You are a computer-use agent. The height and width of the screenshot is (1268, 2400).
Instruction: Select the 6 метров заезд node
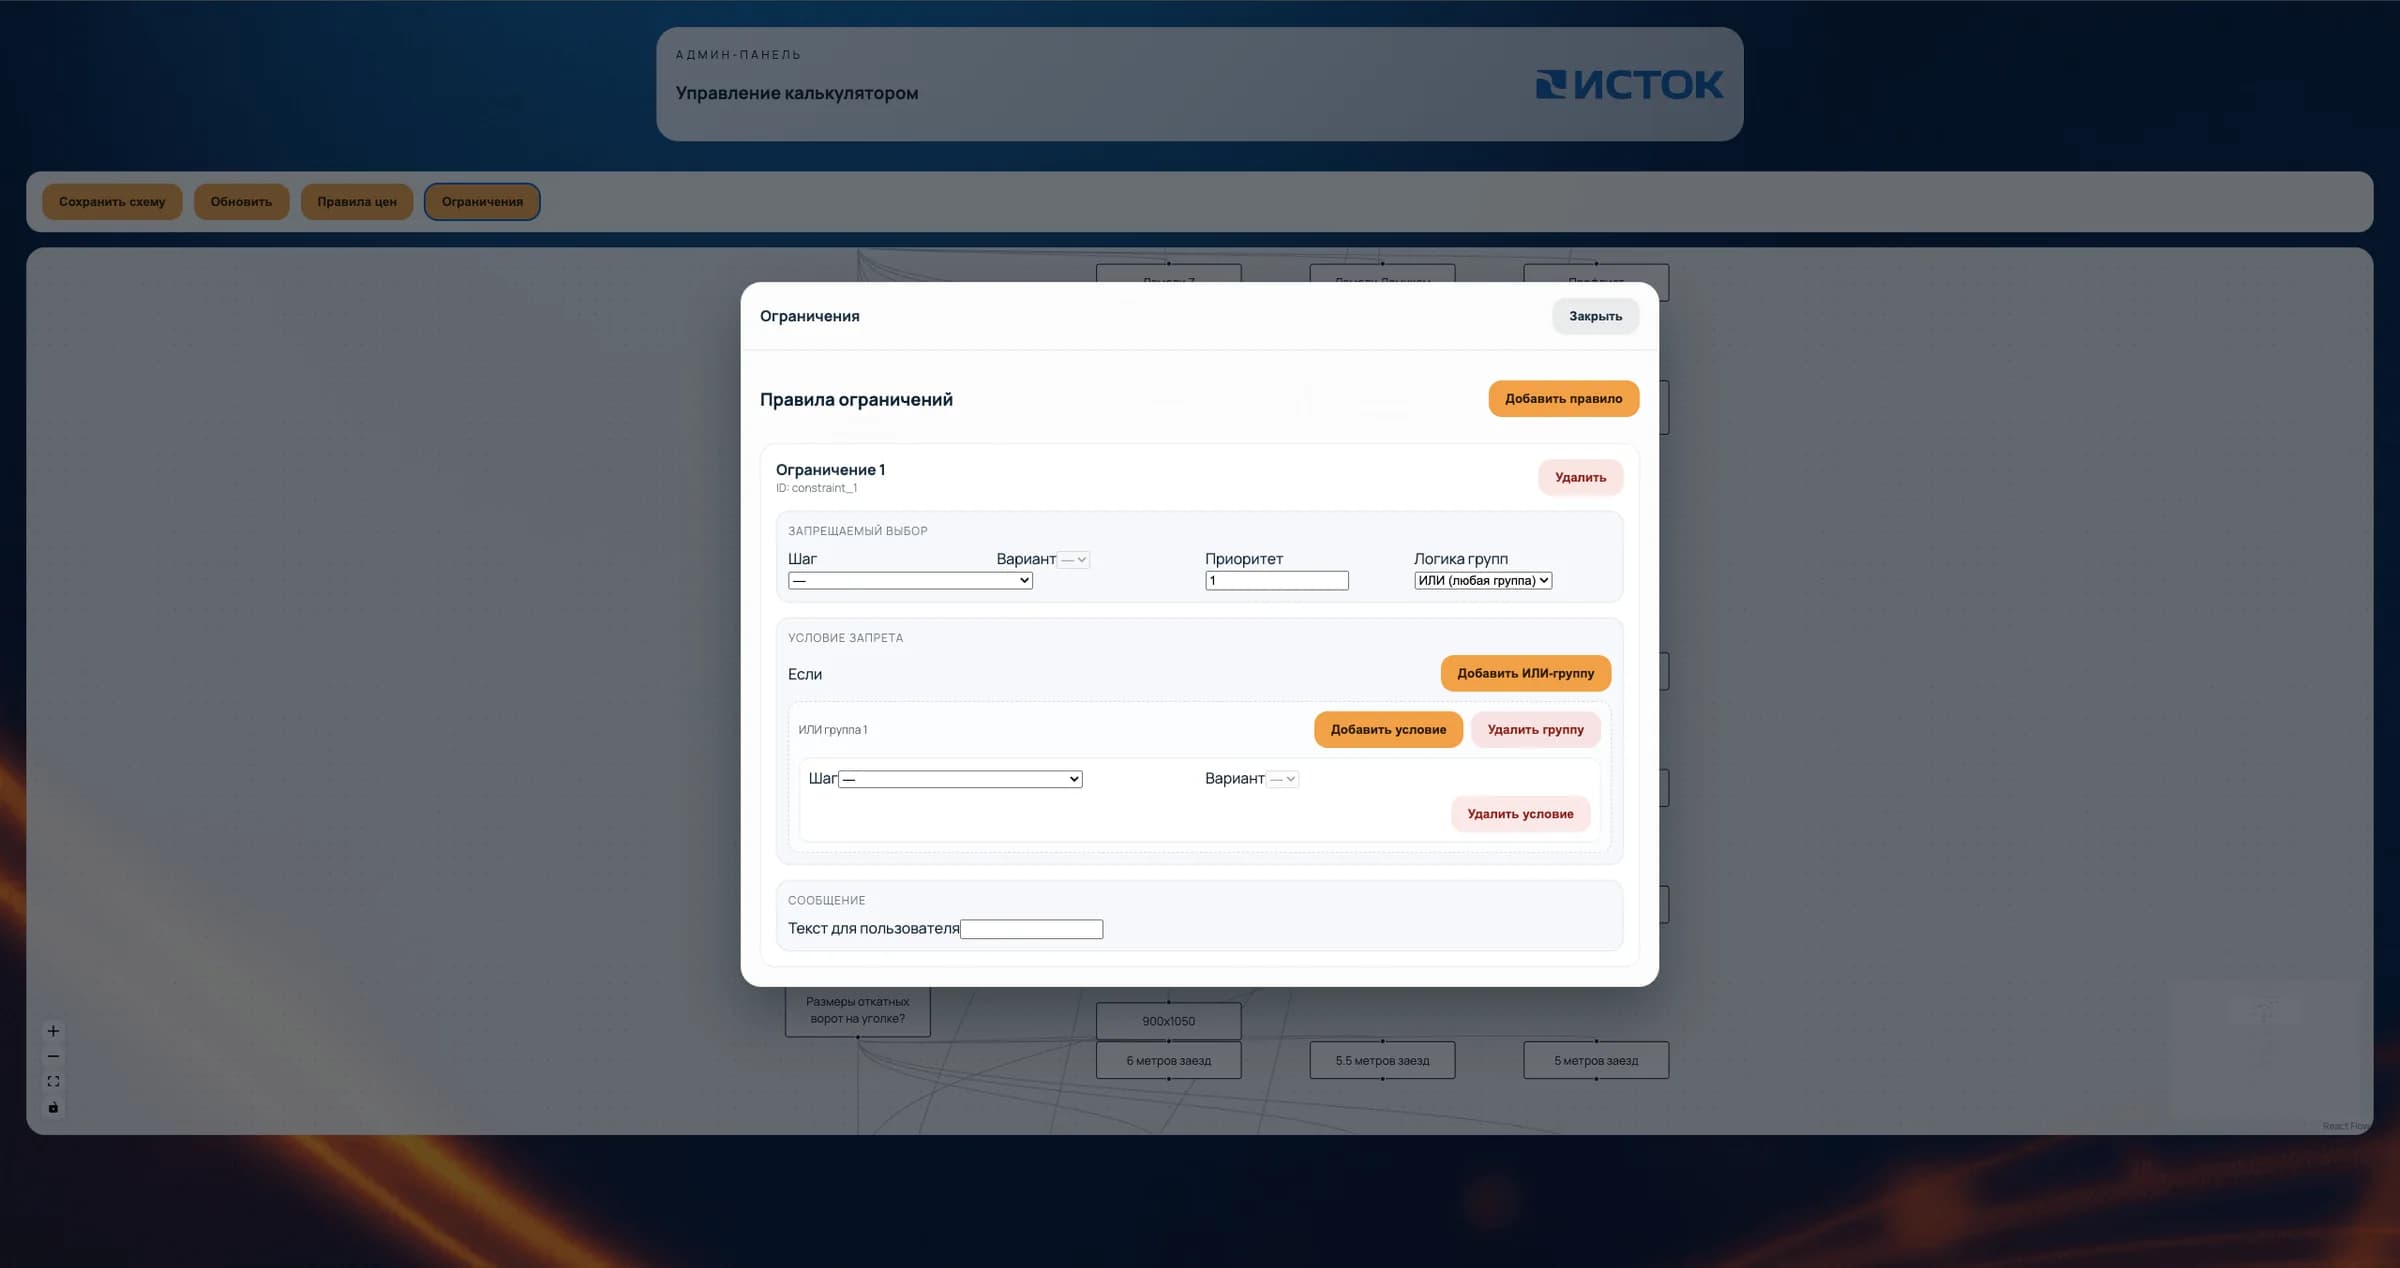tap(1168, 1060)
